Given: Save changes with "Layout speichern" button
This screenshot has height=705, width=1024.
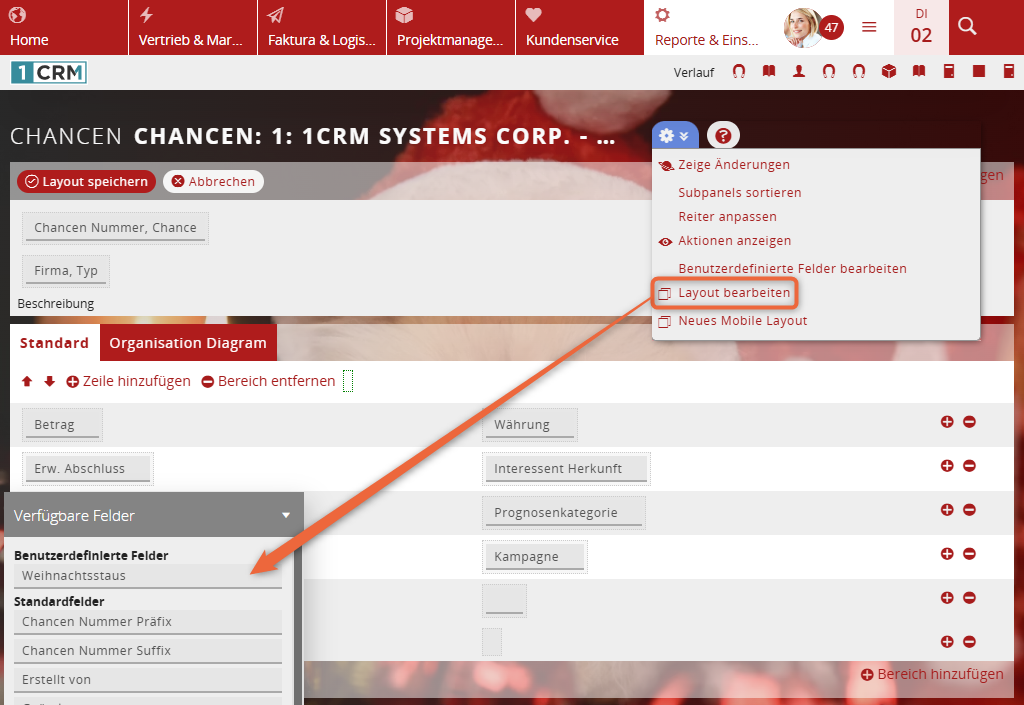Looking at the screenshot, I should (x=86, y=181).
